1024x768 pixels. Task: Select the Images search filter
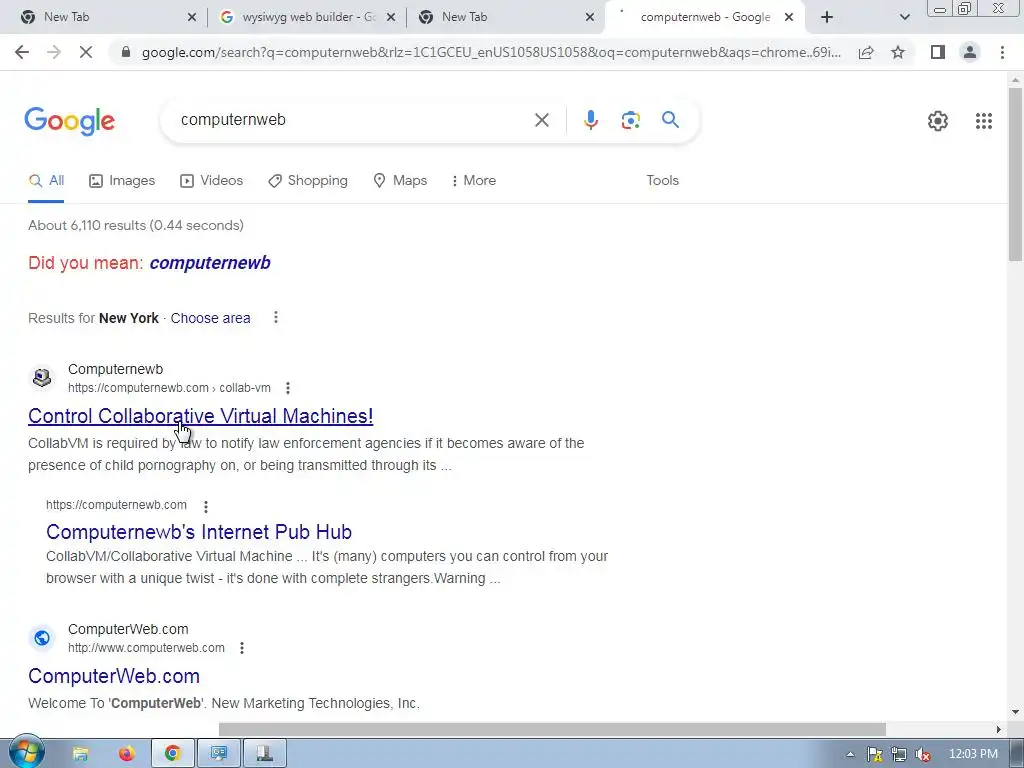click(122, 181)
